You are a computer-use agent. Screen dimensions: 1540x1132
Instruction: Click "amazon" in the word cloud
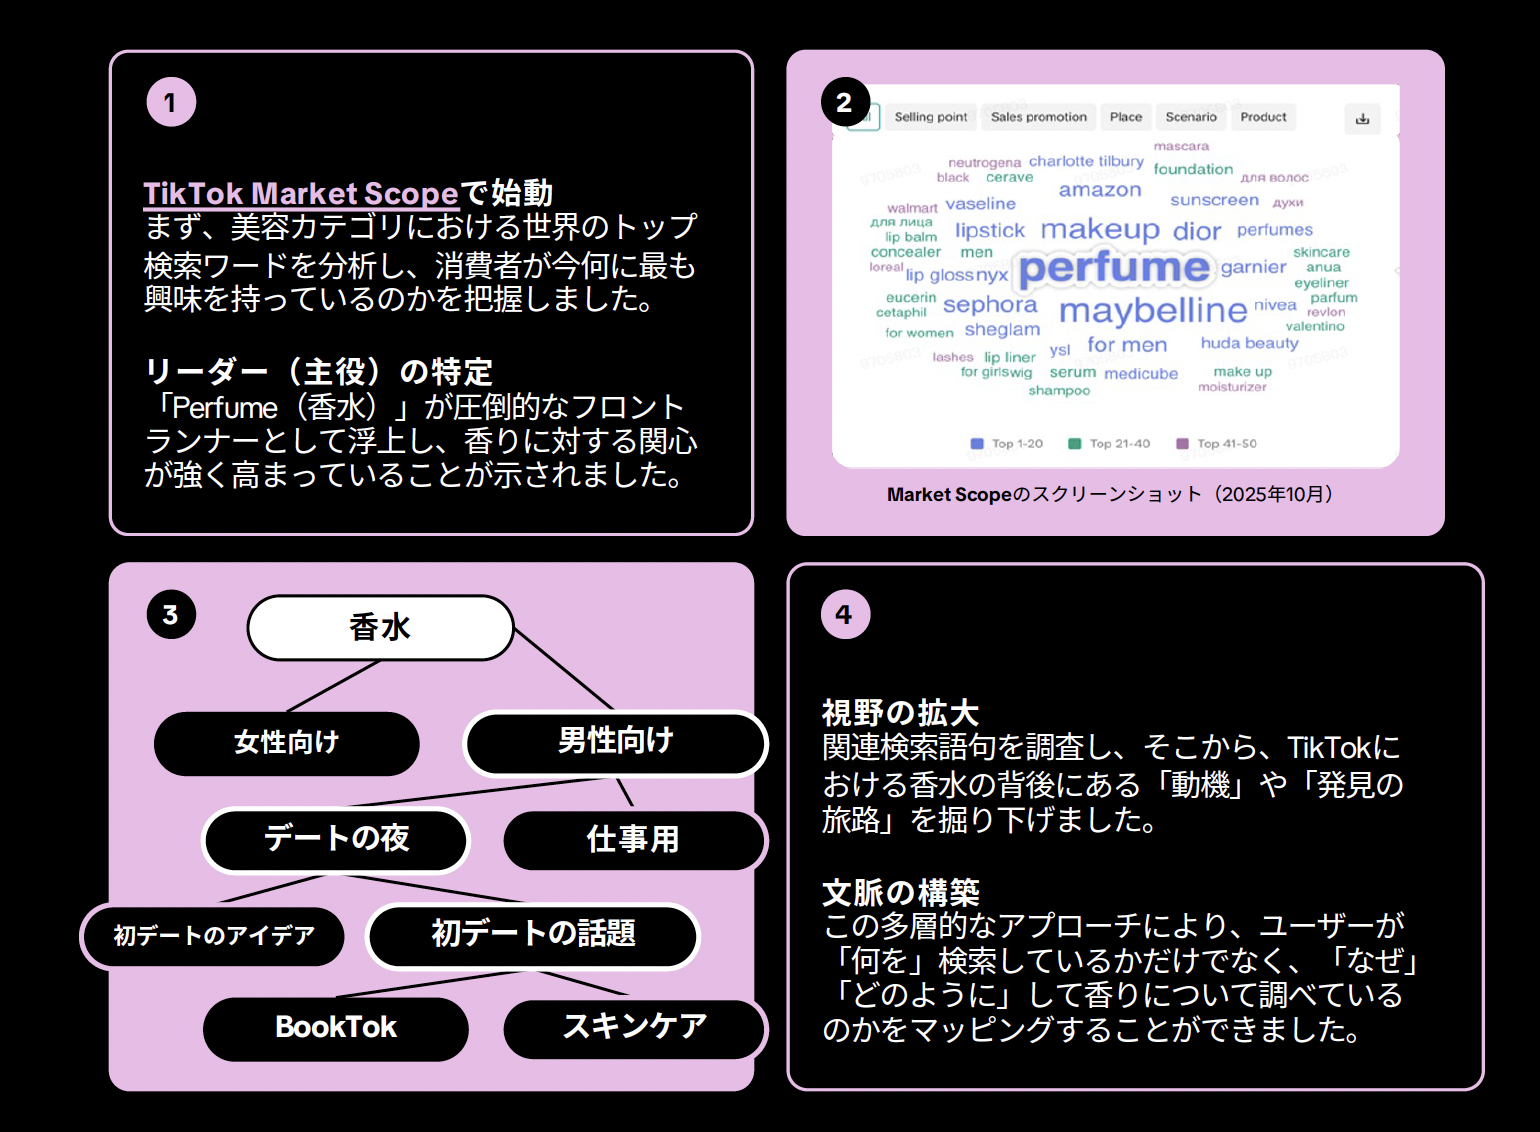1100,190
